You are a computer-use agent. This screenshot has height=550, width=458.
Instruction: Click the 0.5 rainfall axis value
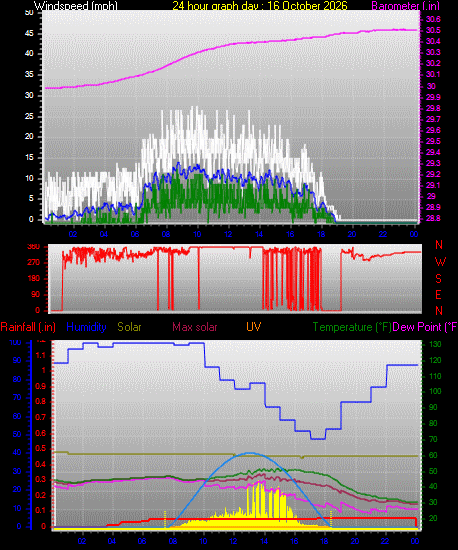[x=41, y=449]
